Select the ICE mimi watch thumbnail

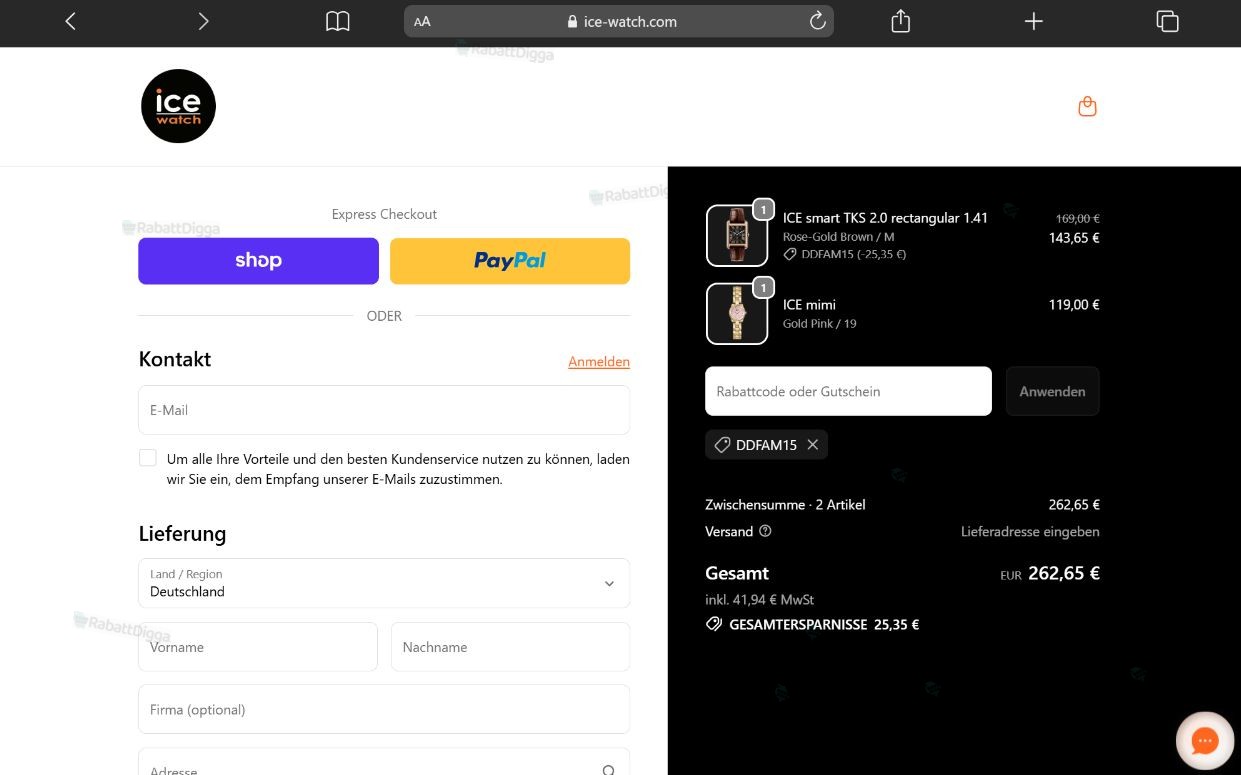pyautogui.click(x=737, y=314)
